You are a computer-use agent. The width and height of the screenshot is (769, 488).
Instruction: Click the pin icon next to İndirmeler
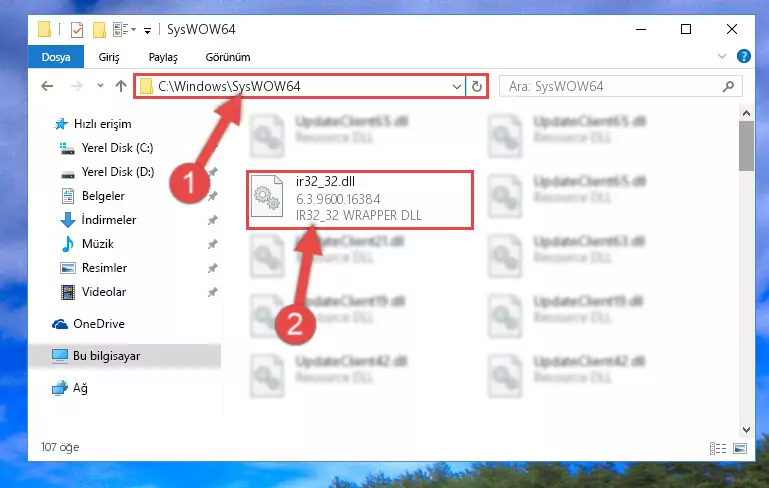pyautogui.click(x=212, y=220)
